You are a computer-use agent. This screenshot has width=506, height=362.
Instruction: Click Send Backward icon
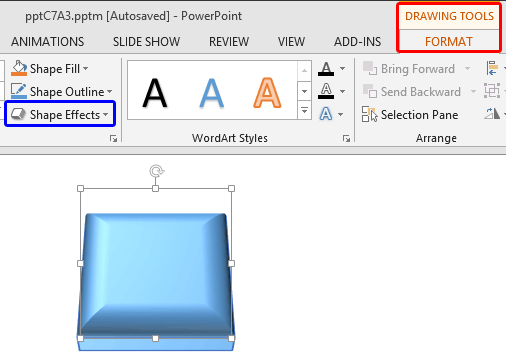pos(370,91)
